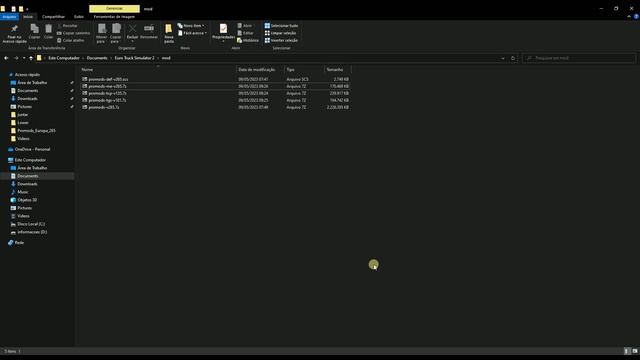Viewport: 640px width, 360px height.
Task: Open the Copiar para menu
Action: [116, 33]
